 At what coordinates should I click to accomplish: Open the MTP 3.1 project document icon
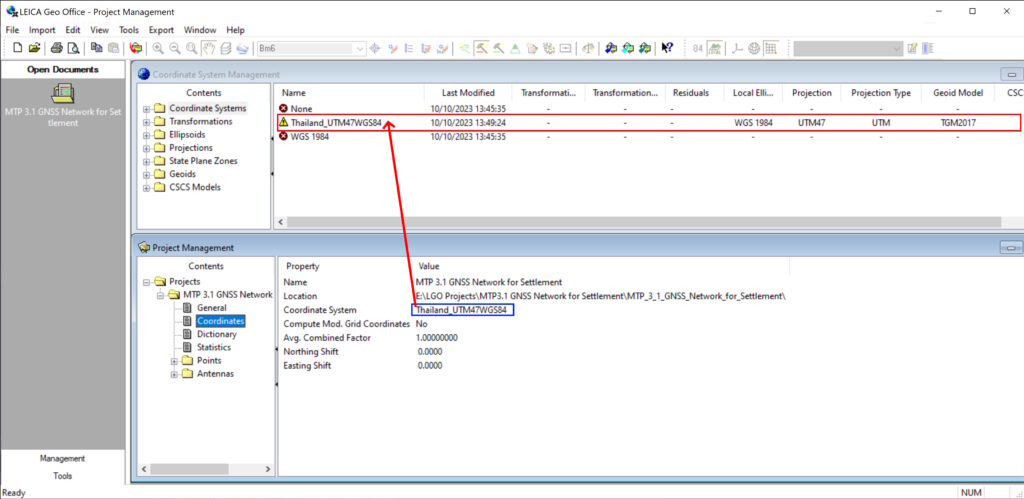click(x=62, y=93)
